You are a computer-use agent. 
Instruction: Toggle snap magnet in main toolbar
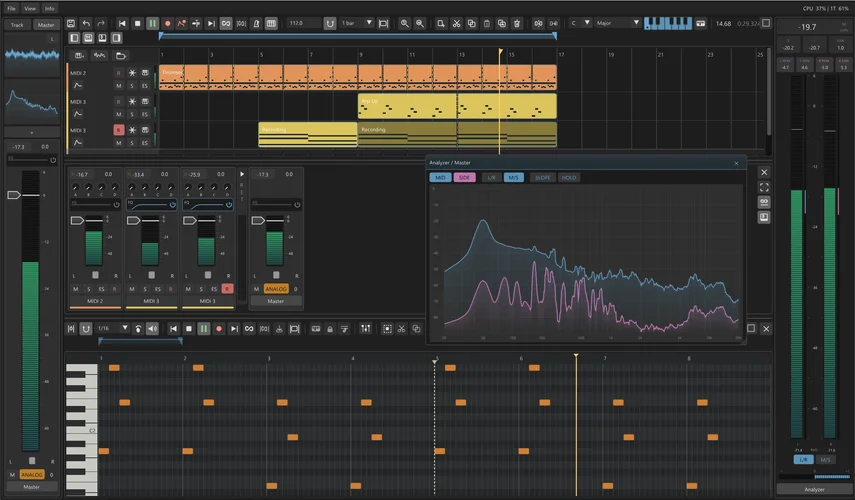coord(330,23)
